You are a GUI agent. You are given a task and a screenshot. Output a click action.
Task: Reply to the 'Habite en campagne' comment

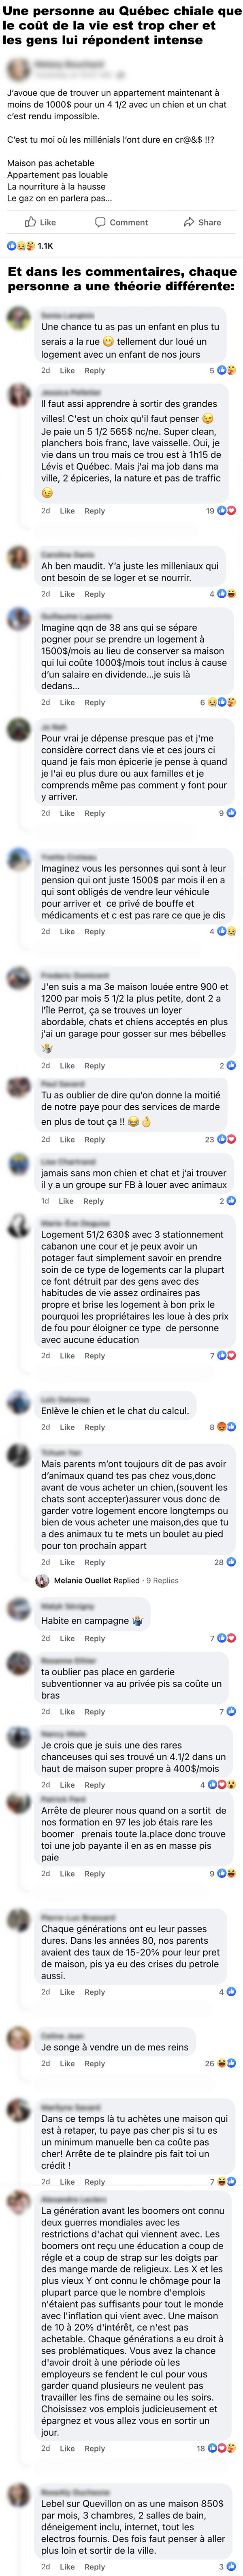(95, 1638)
